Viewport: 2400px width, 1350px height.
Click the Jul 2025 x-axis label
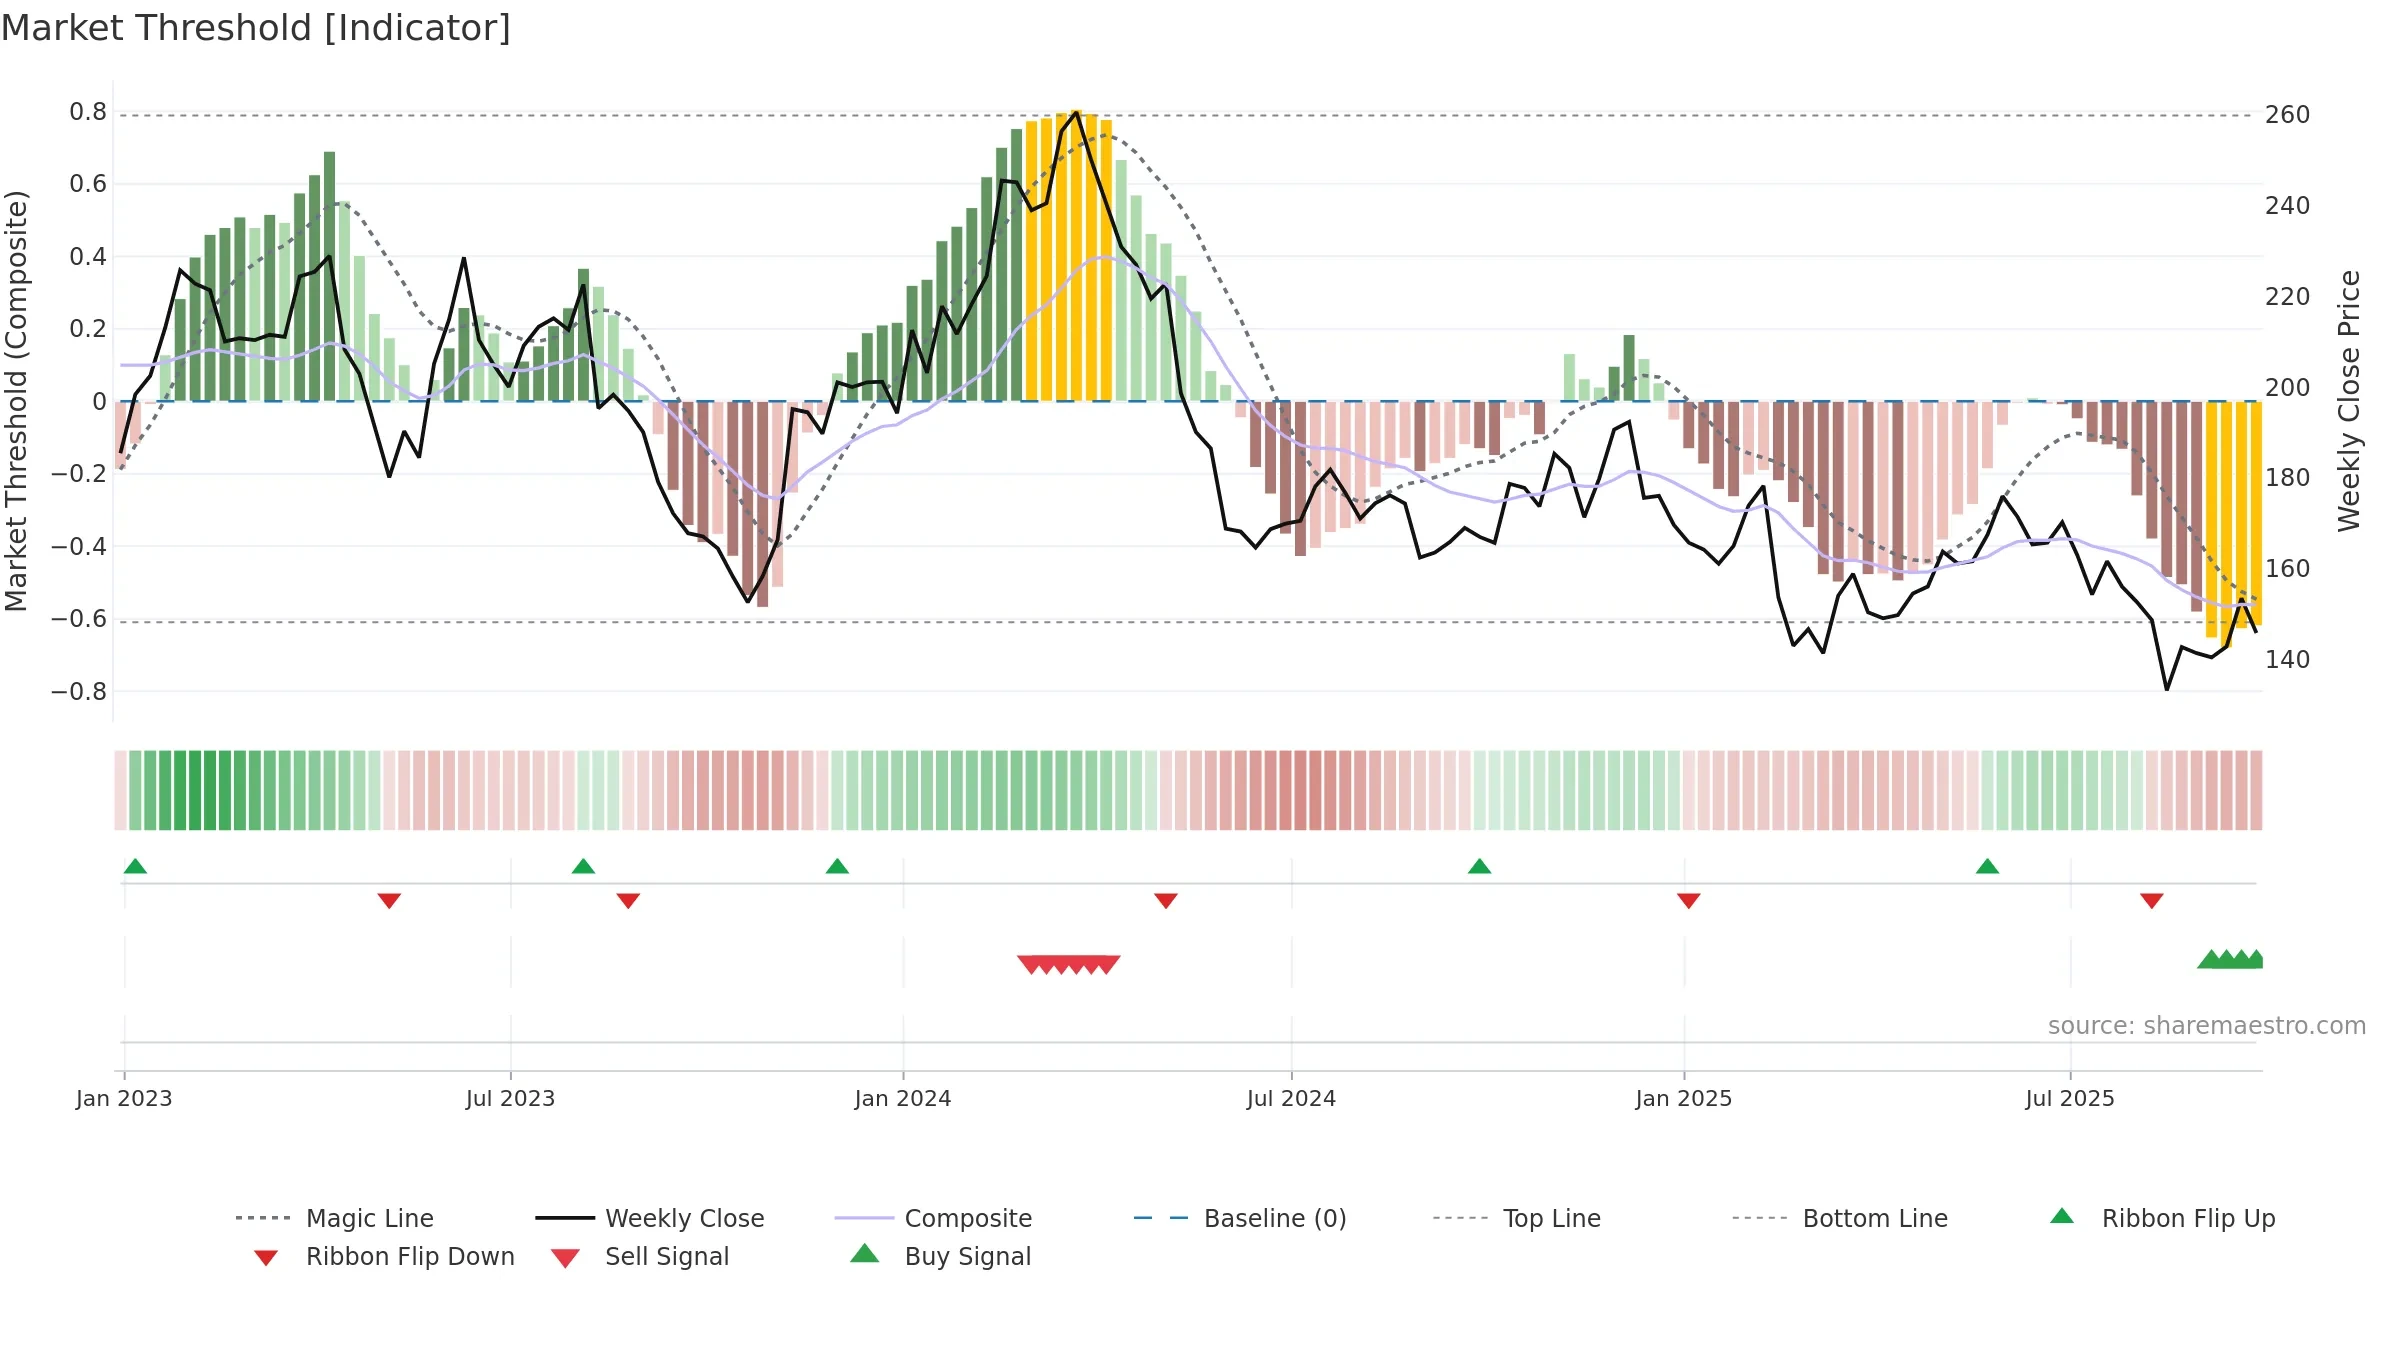[2070, 1098]
